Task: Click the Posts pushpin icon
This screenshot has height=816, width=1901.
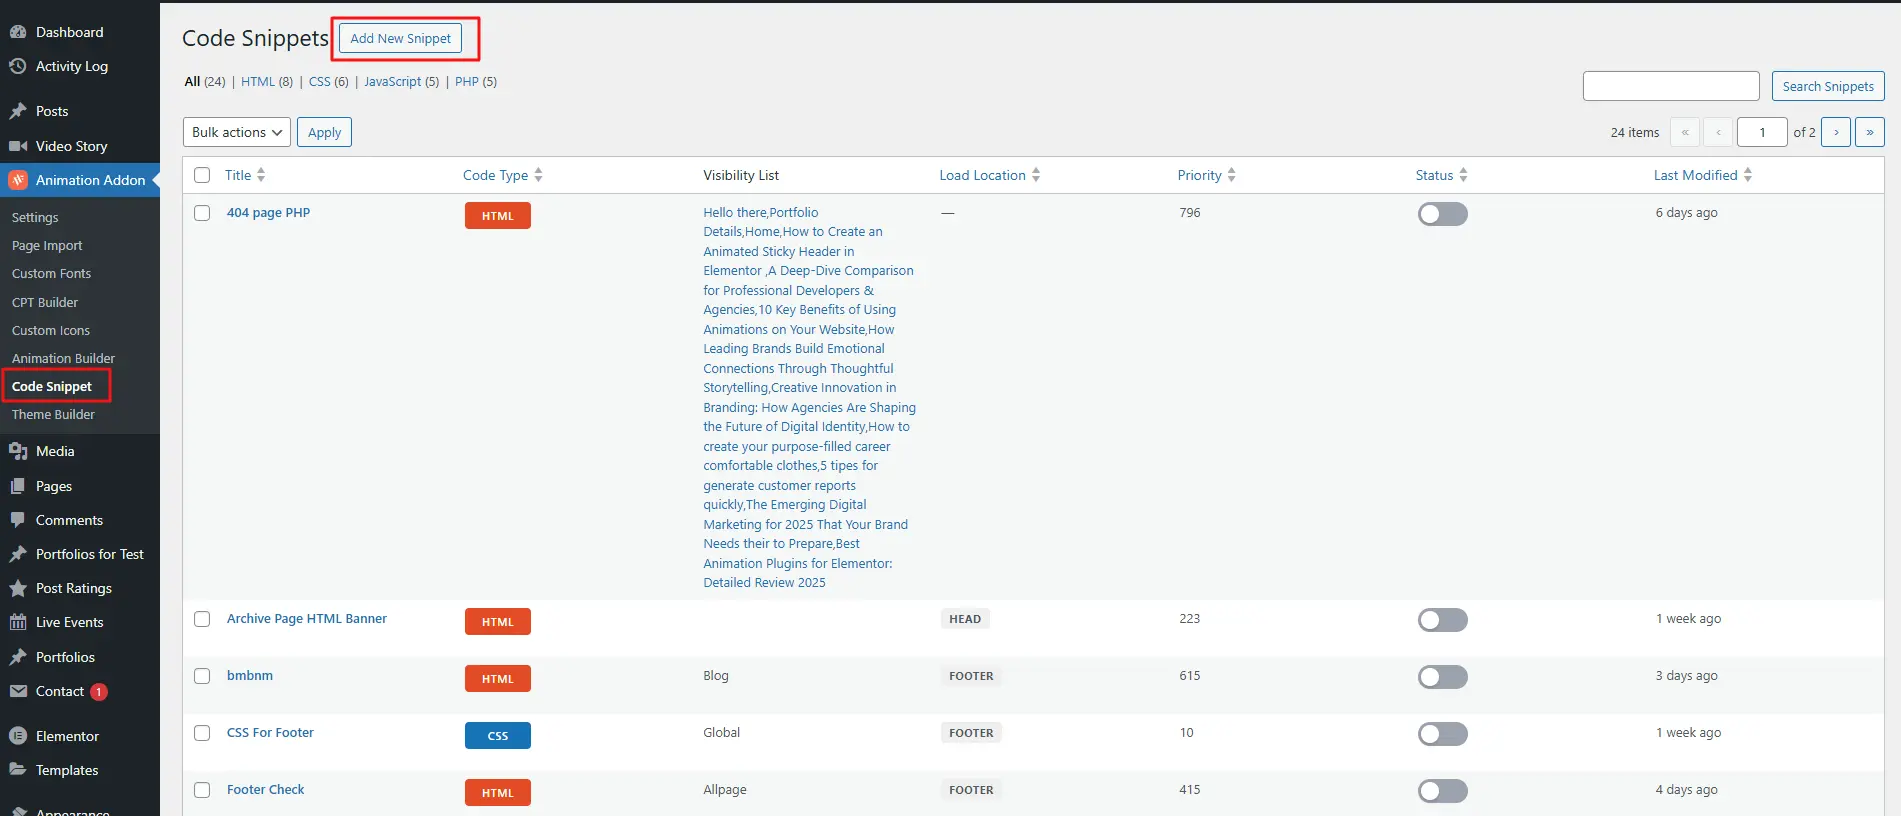Action: (x=18, y=111)
